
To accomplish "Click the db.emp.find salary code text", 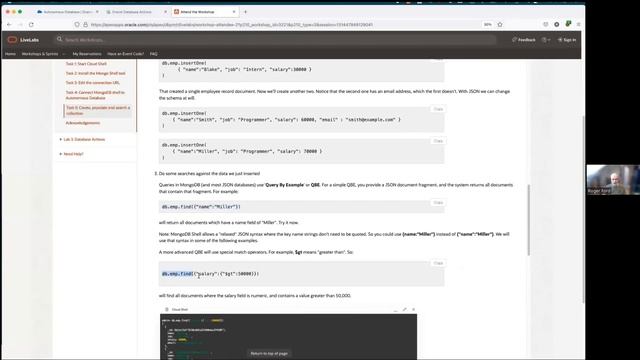I will click(210, 274).
